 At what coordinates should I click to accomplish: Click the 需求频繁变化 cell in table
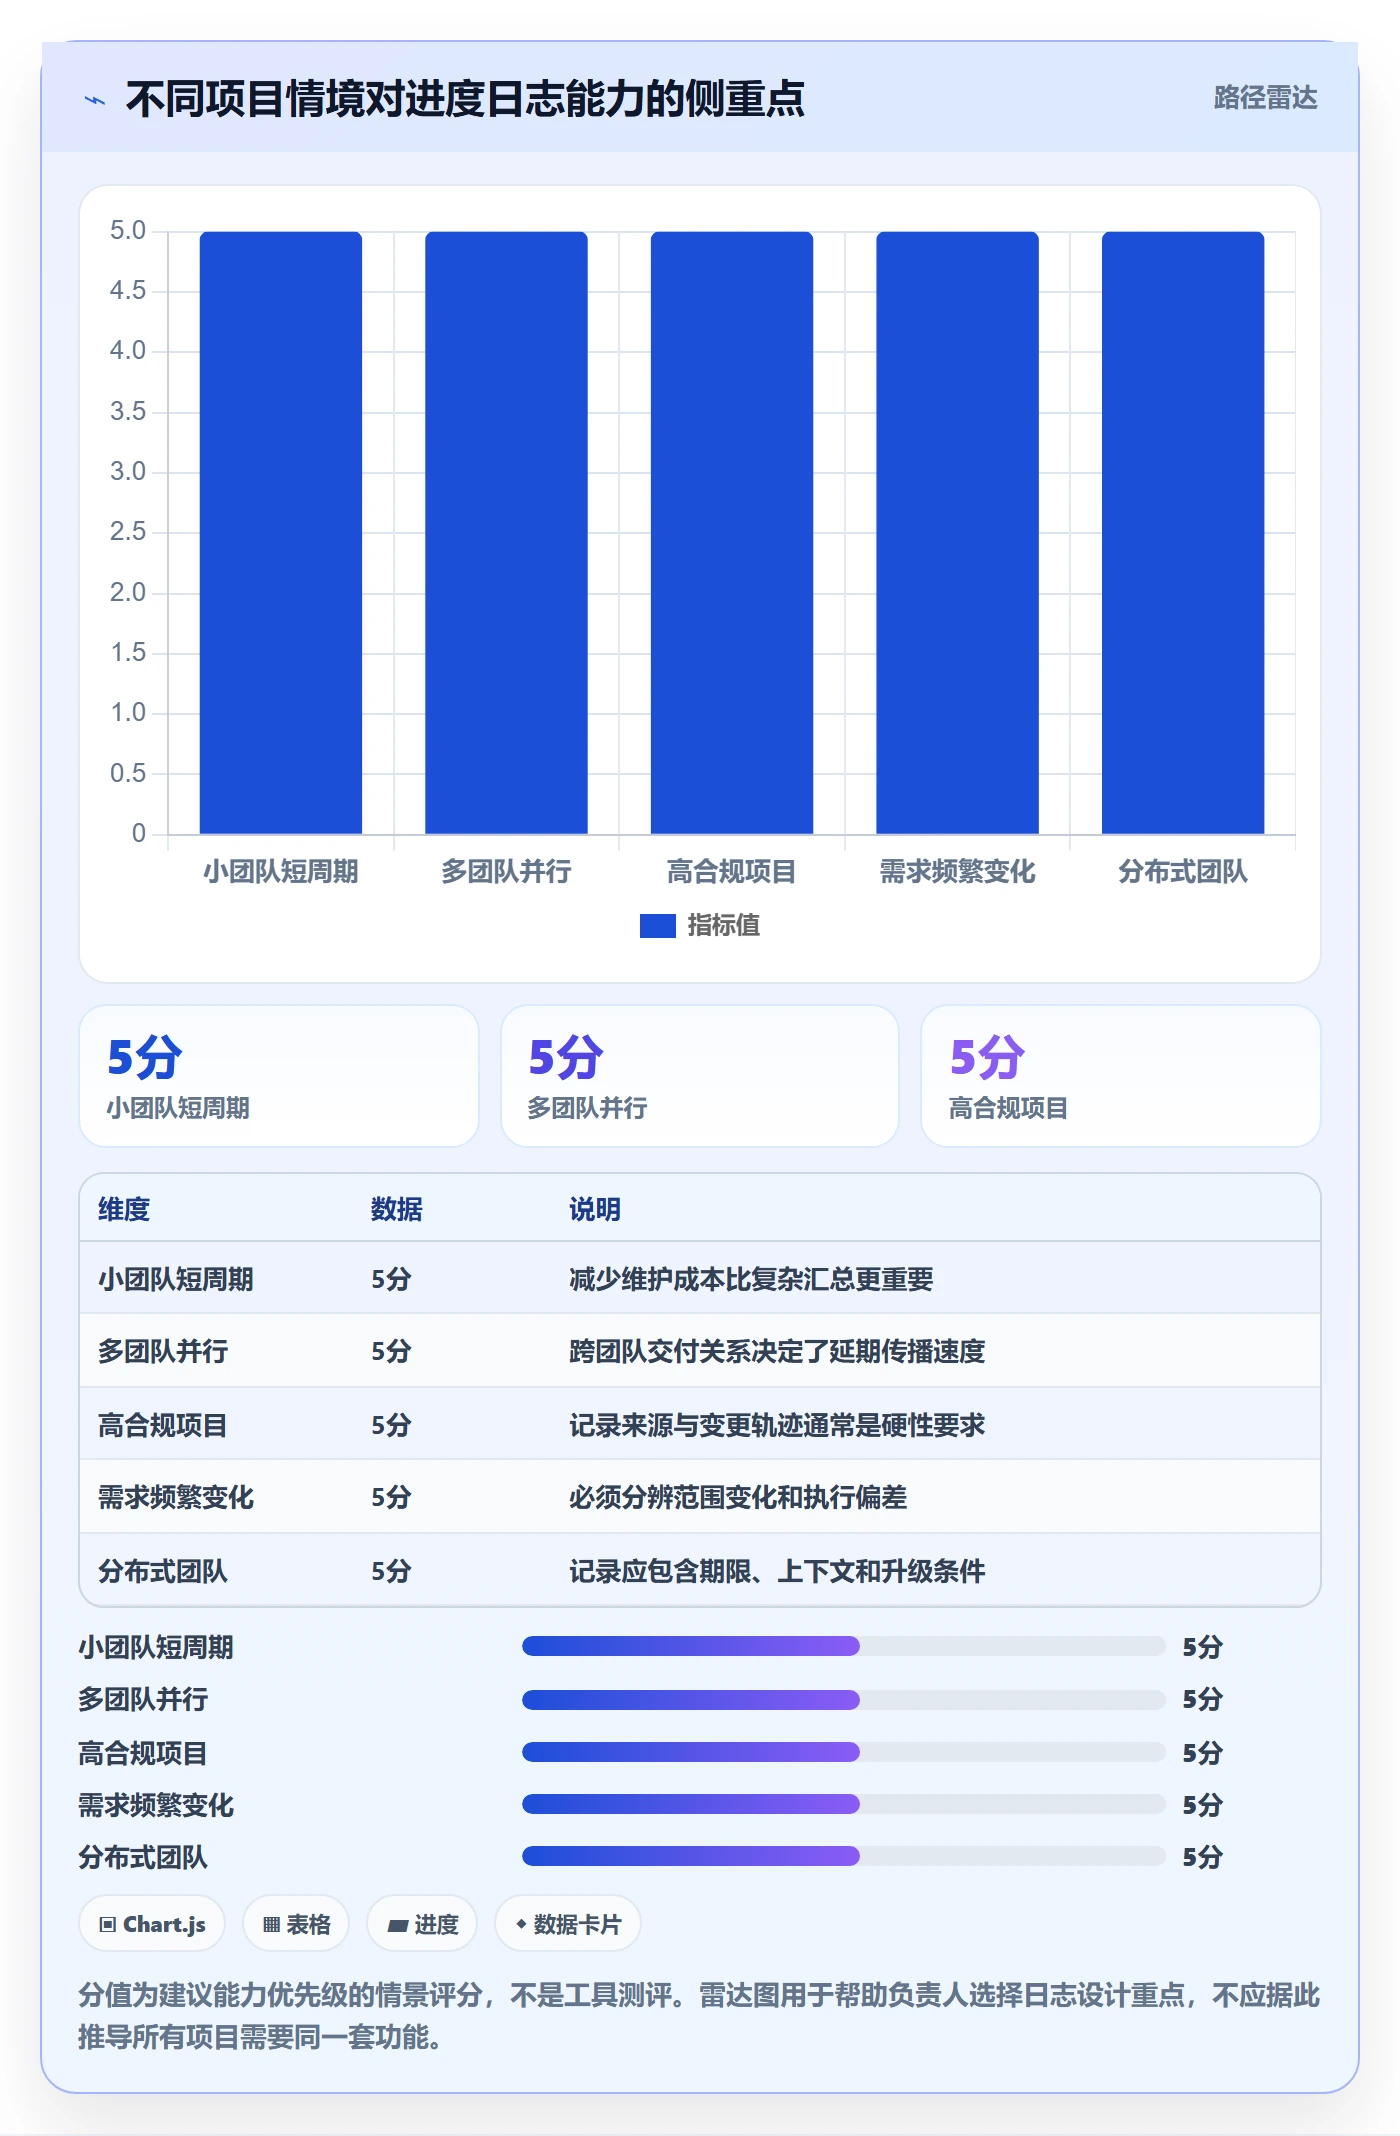(x=176, y=1497)
